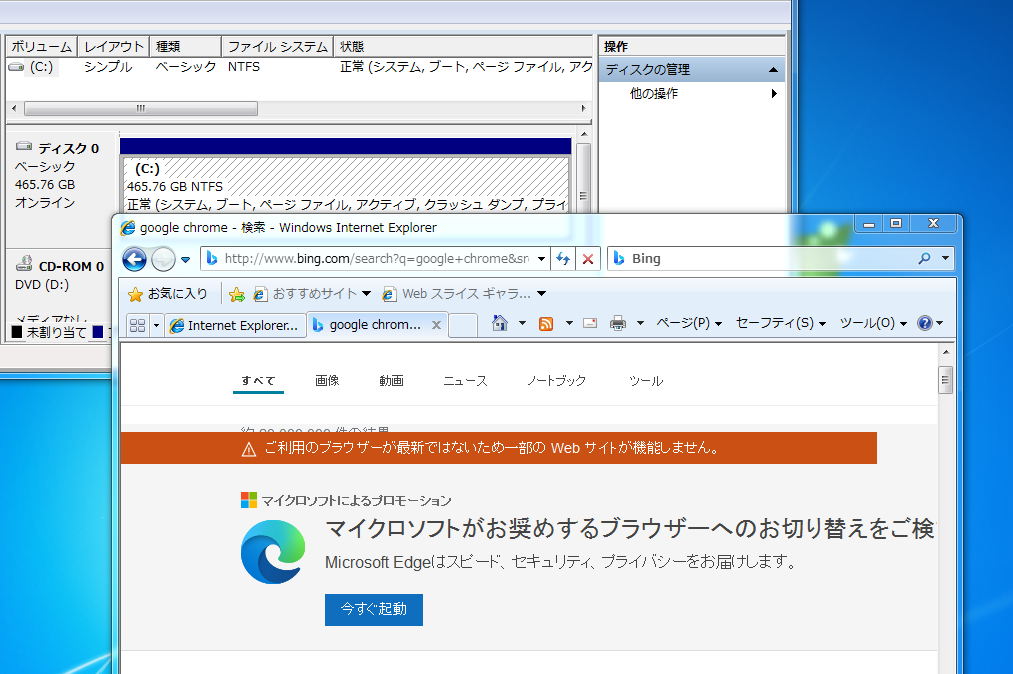The height and width of the screenshot is (674, 1013).
Task: Click the address bar URL field
Action: click(x=375, y=258)
